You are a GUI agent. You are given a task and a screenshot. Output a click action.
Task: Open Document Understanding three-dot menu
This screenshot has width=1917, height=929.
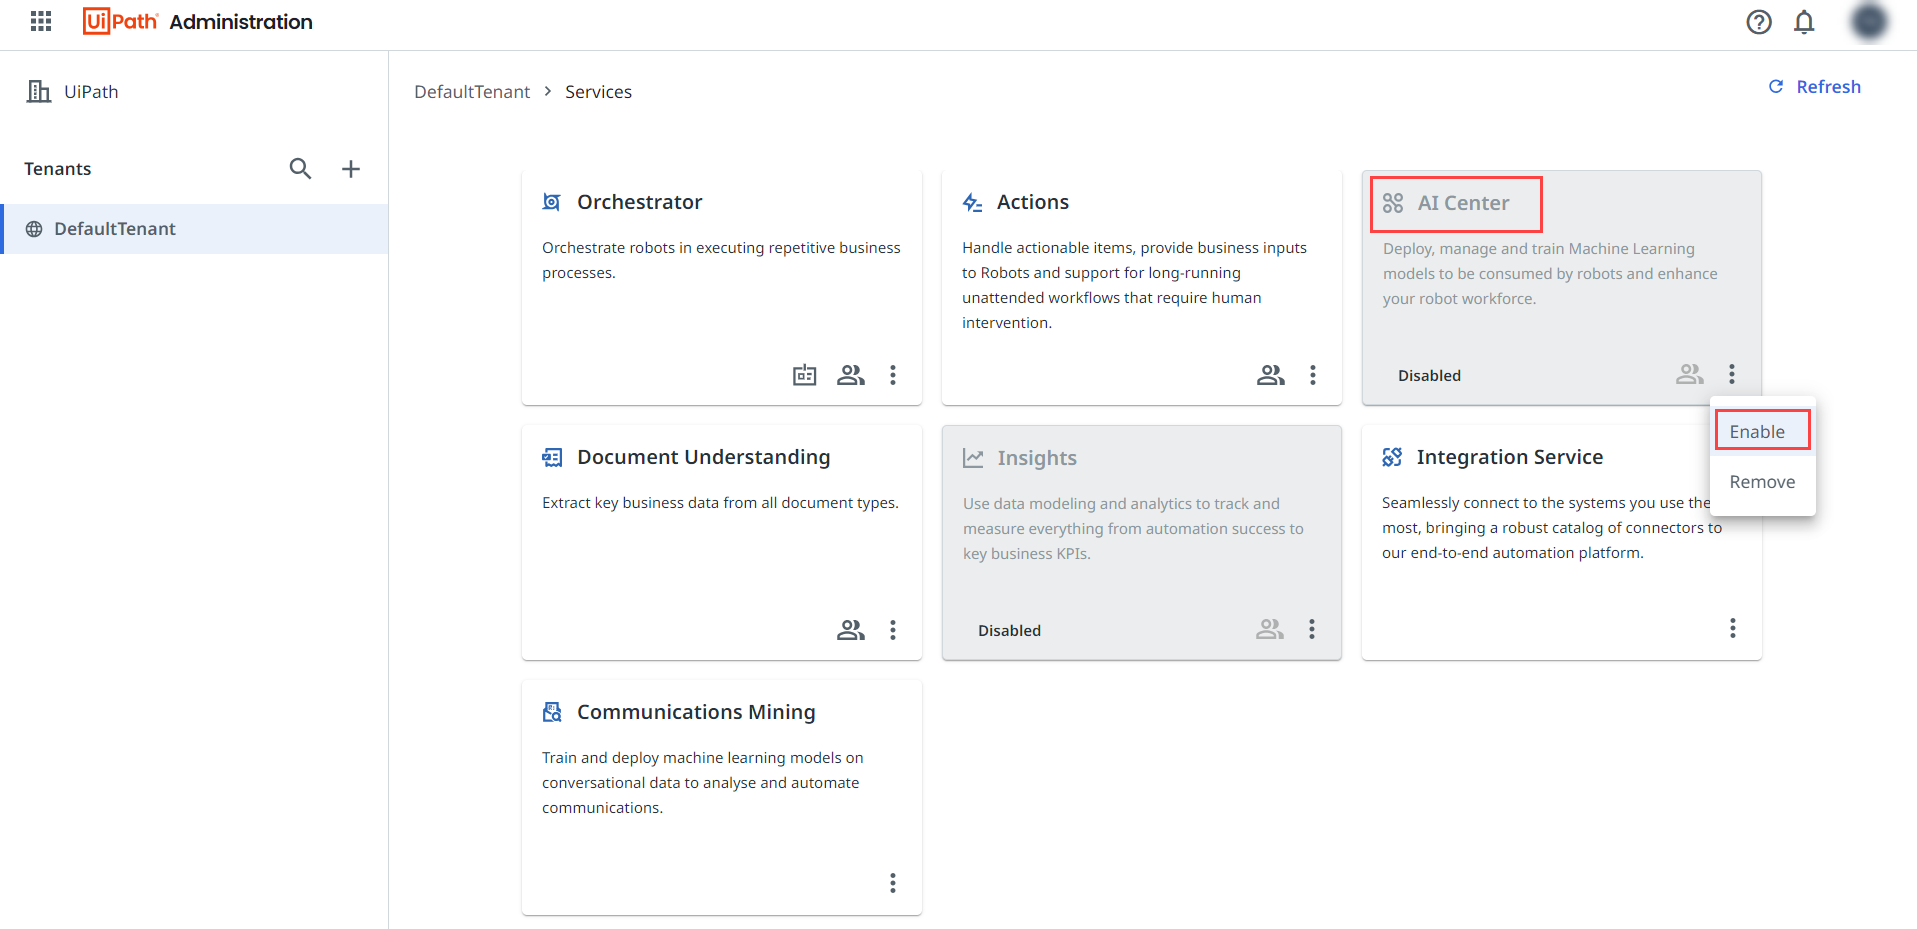(x=893, y=630)
